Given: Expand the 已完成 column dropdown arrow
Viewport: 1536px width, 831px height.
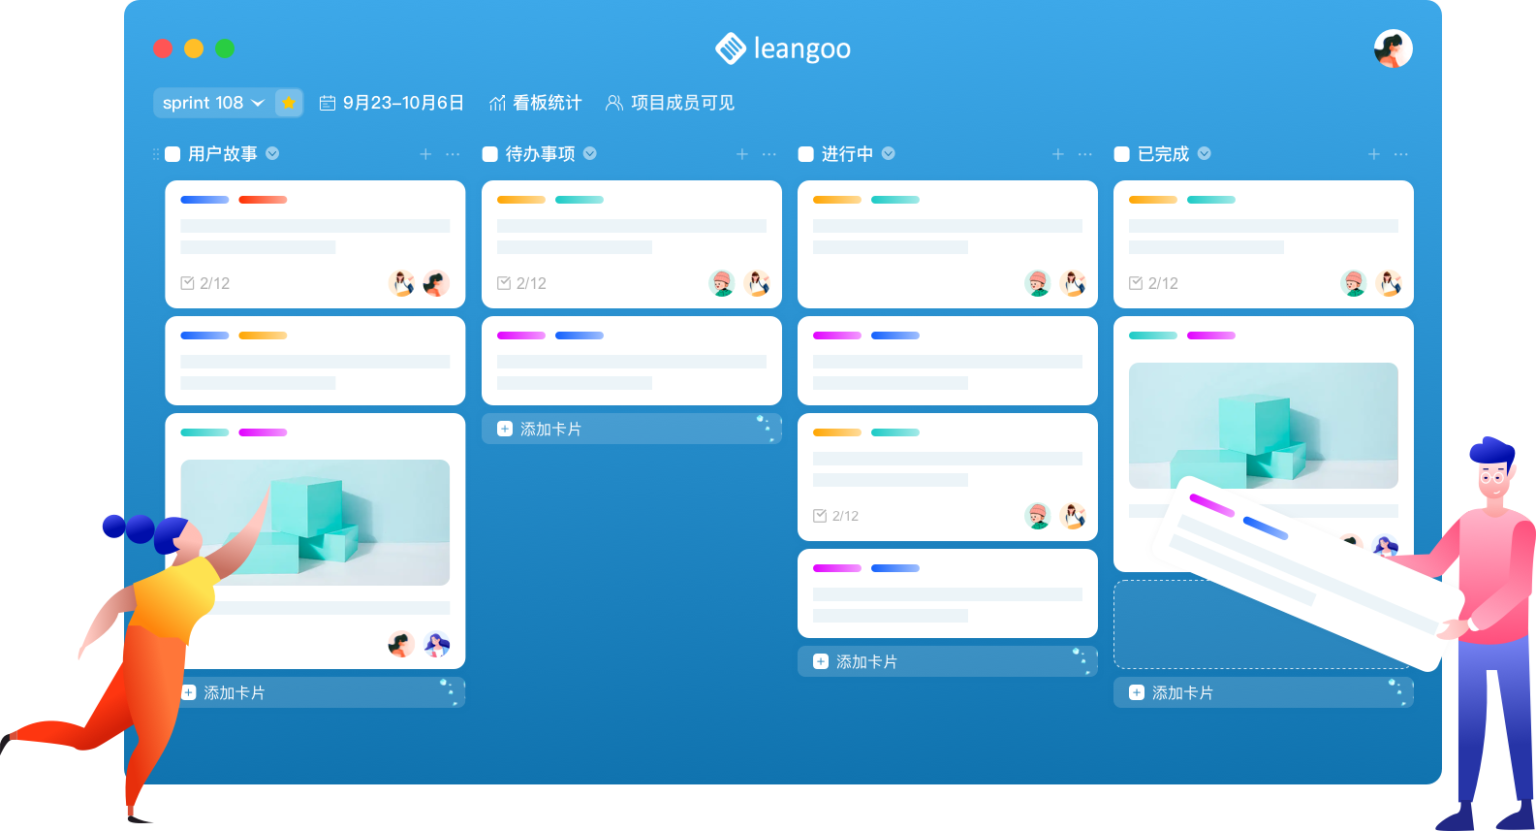Looking at the screenshot, I should click(1203, 154).
